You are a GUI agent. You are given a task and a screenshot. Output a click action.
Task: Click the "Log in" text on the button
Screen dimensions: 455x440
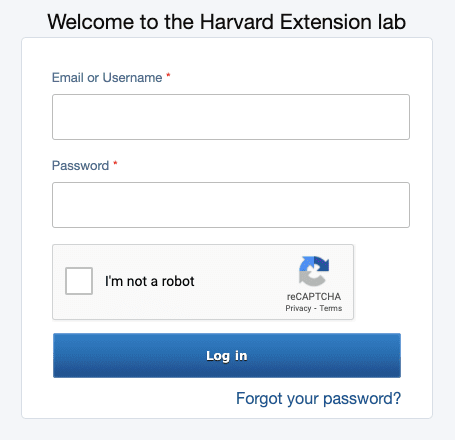pyautogui.click(x=227, y=356)
